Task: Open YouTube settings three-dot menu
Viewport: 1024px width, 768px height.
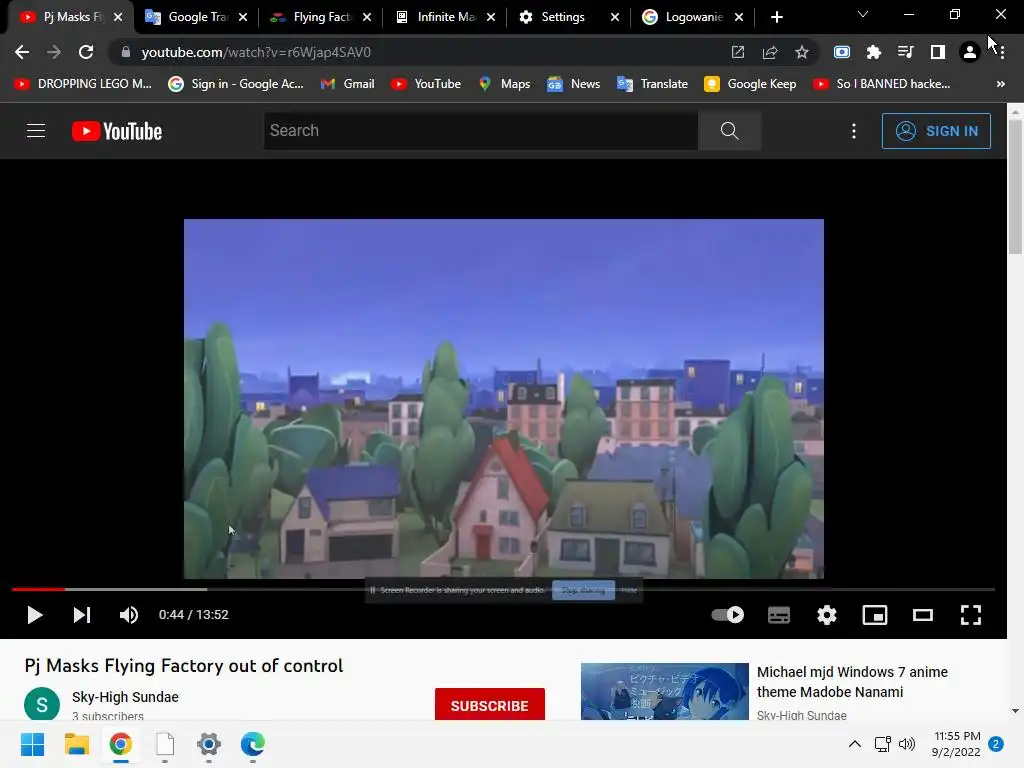Action: (854, 131)
